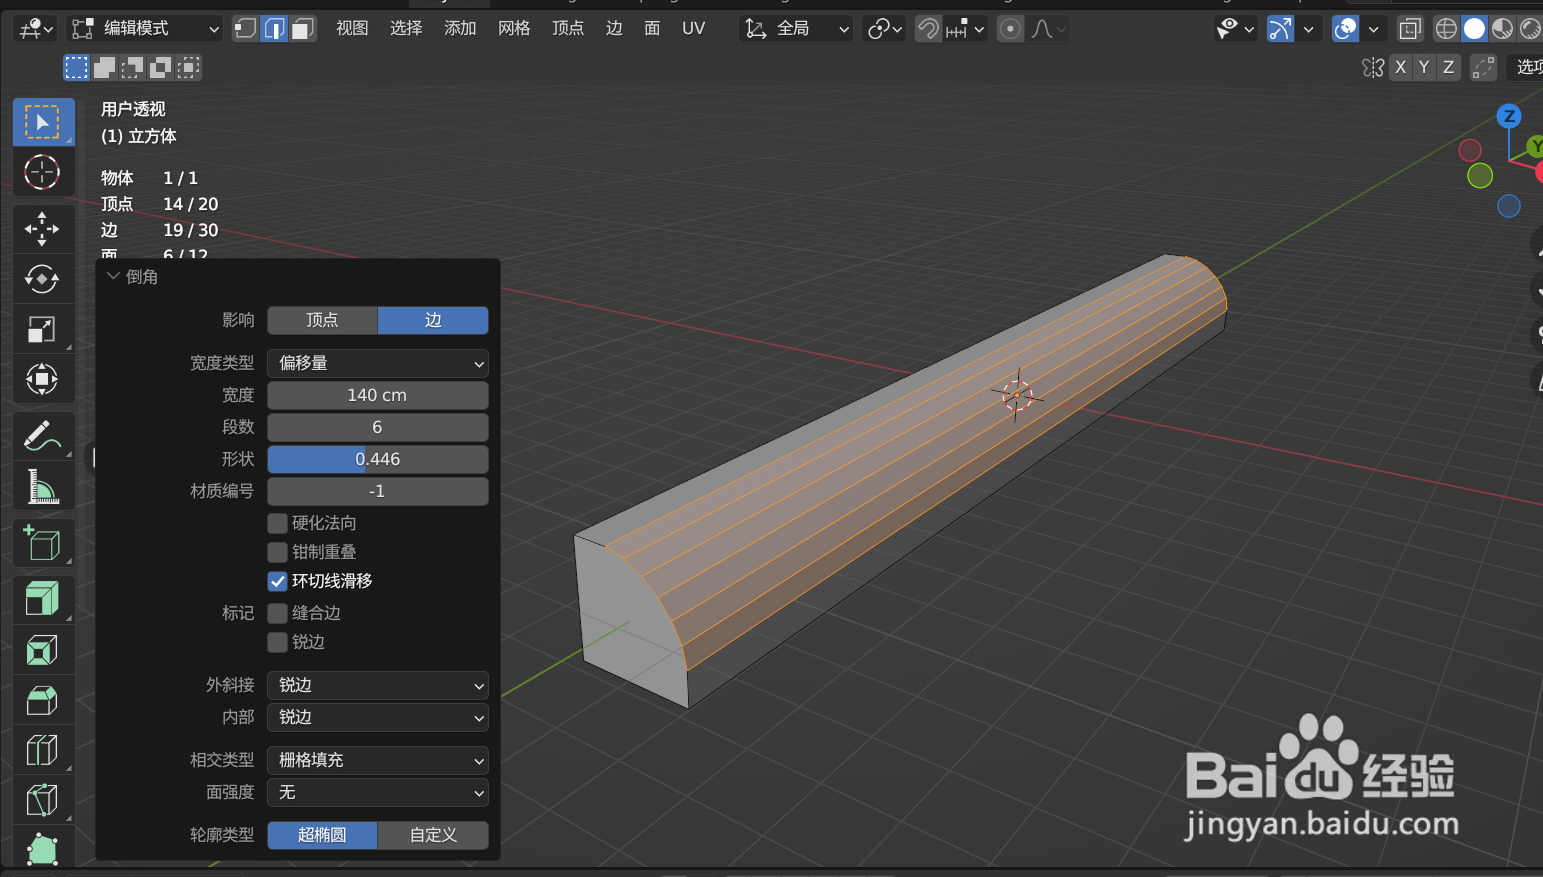Open the 外斜接 锐边 dropdown
This screenshot has width=1543, height=877.
coord(378,685)
